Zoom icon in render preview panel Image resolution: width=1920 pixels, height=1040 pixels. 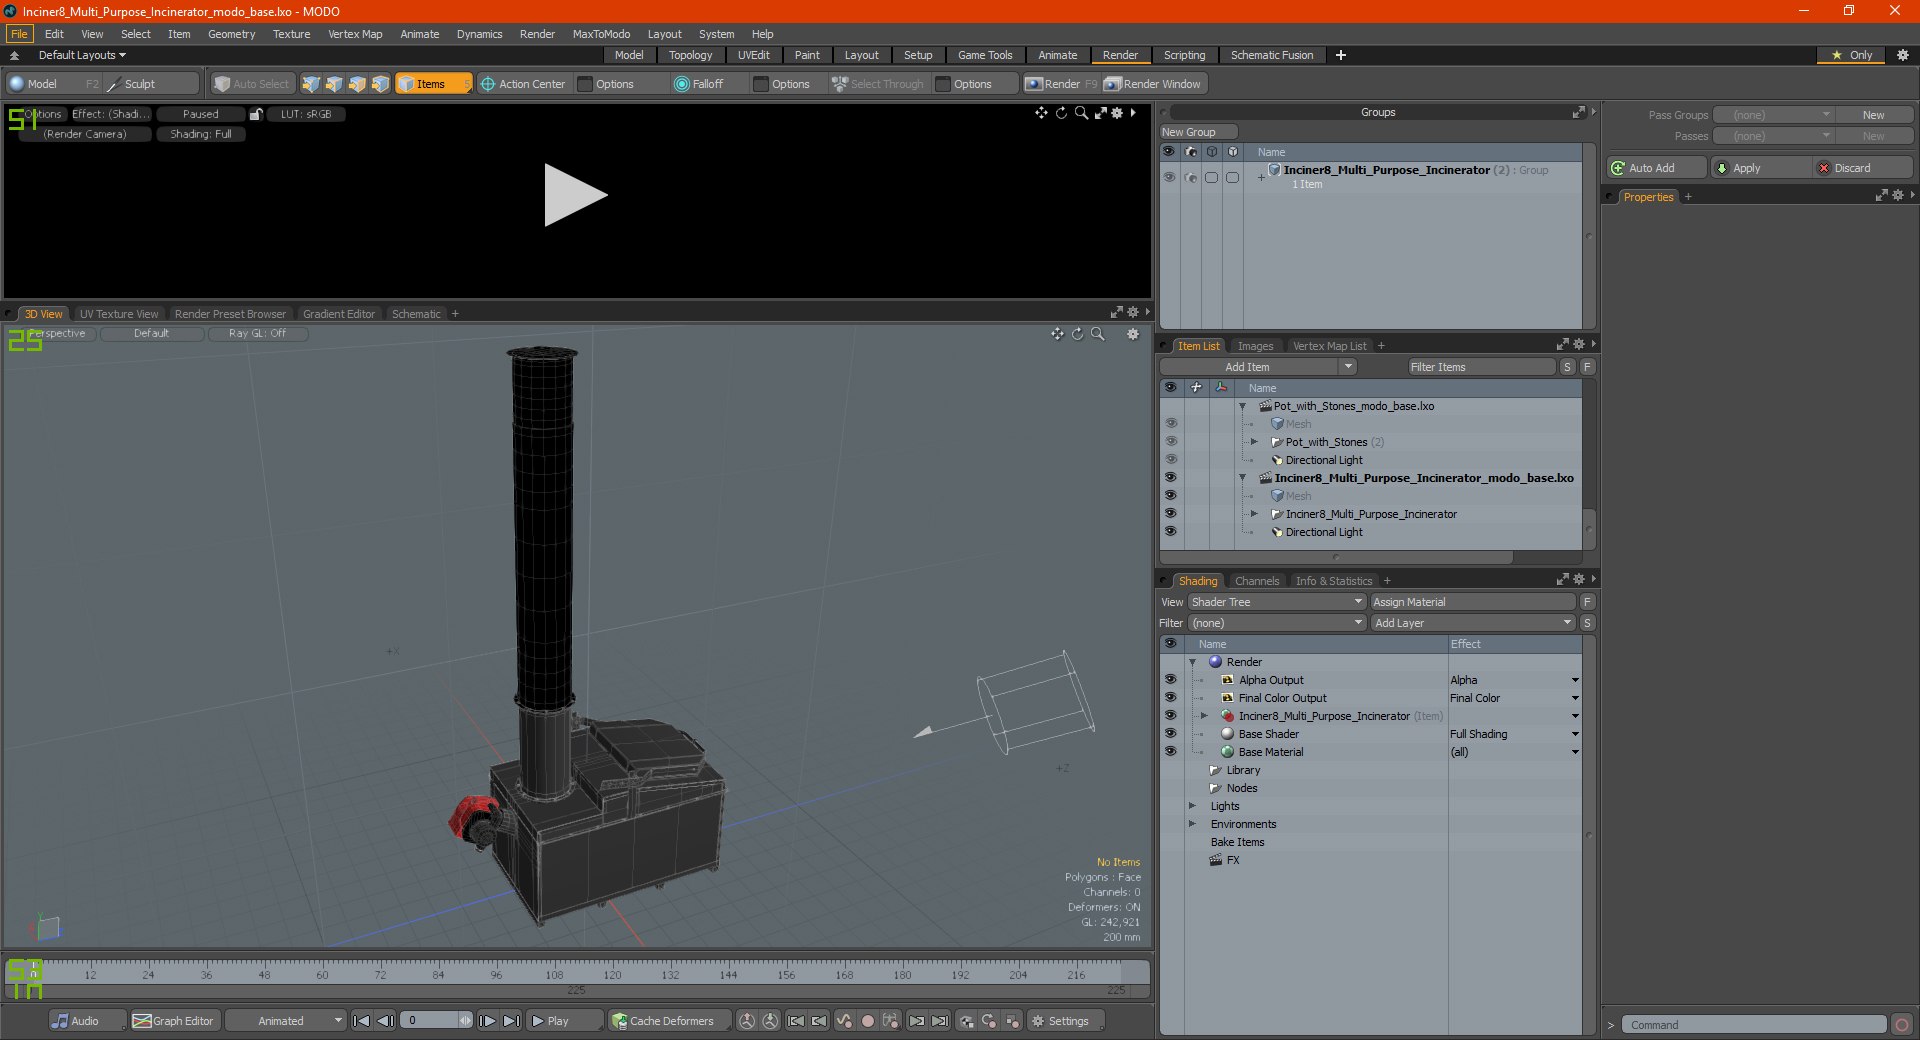point(1081,113)
